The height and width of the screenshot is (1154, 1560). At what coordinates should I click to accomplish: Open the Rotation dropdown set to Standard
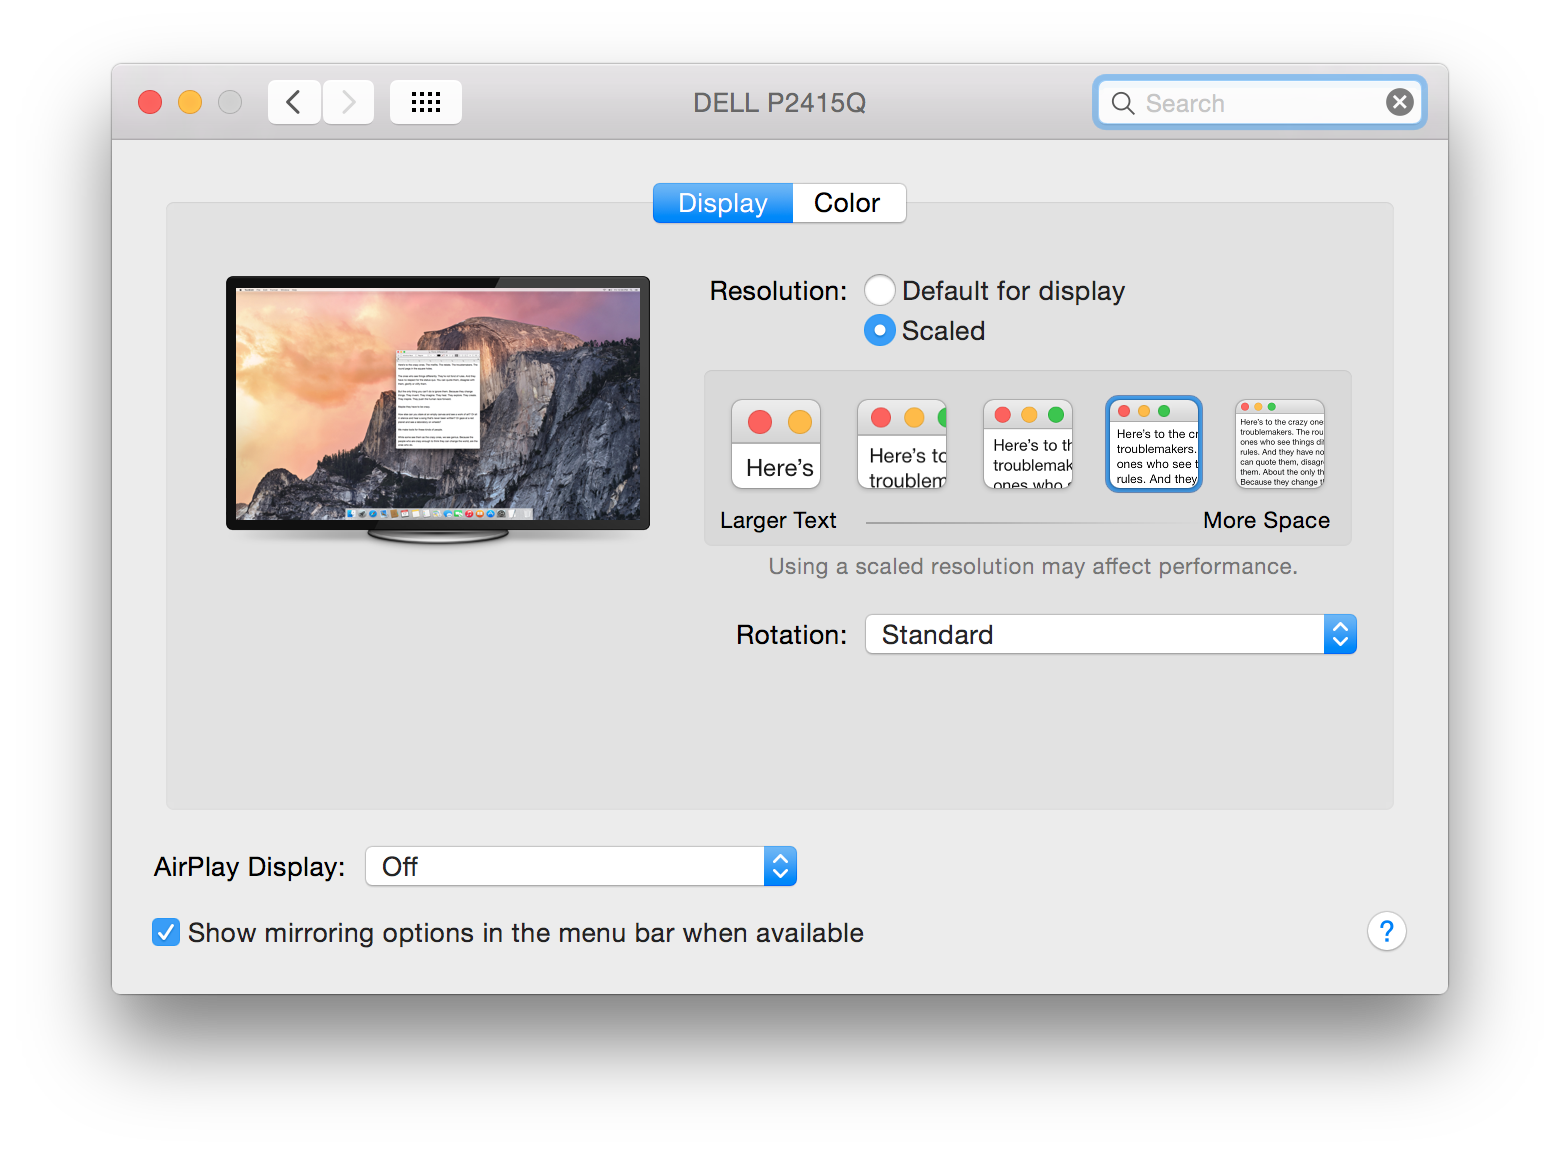(x=1111, y=634)
